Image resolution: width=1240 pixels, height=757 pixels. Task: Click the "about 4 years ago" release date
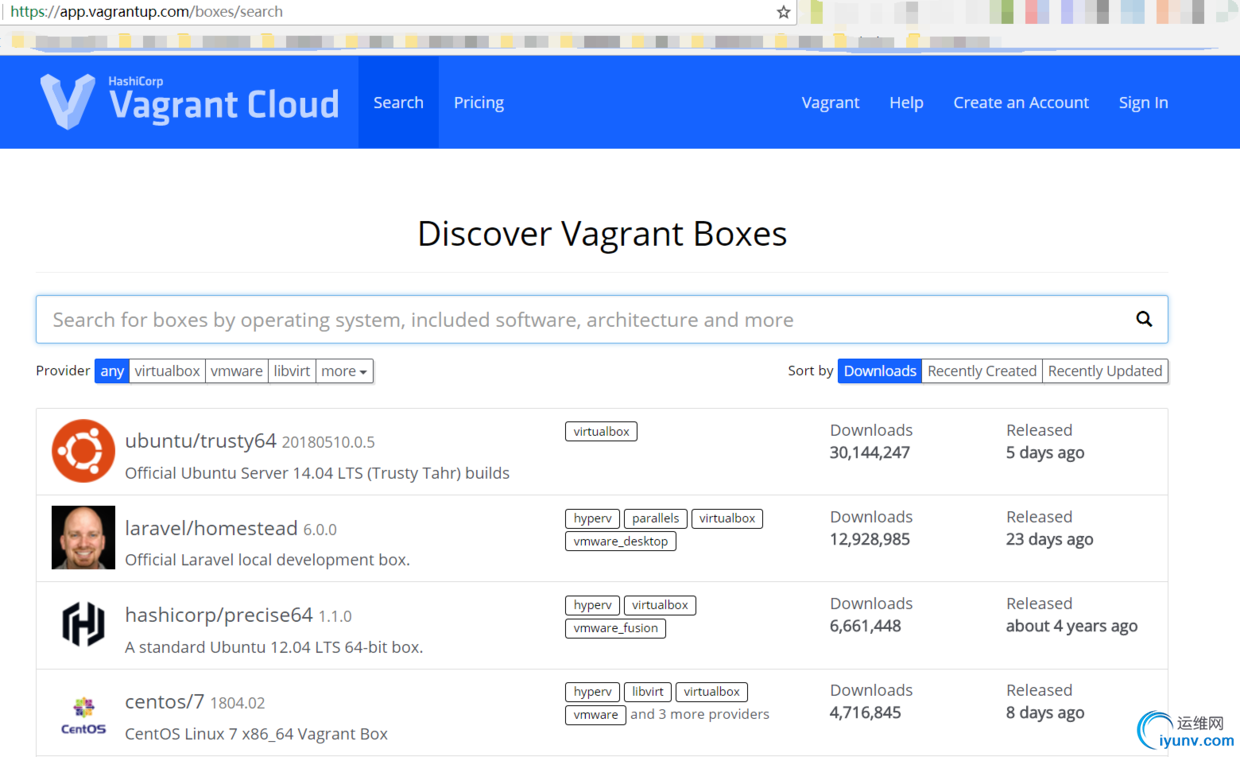(x=1072, y=626)
